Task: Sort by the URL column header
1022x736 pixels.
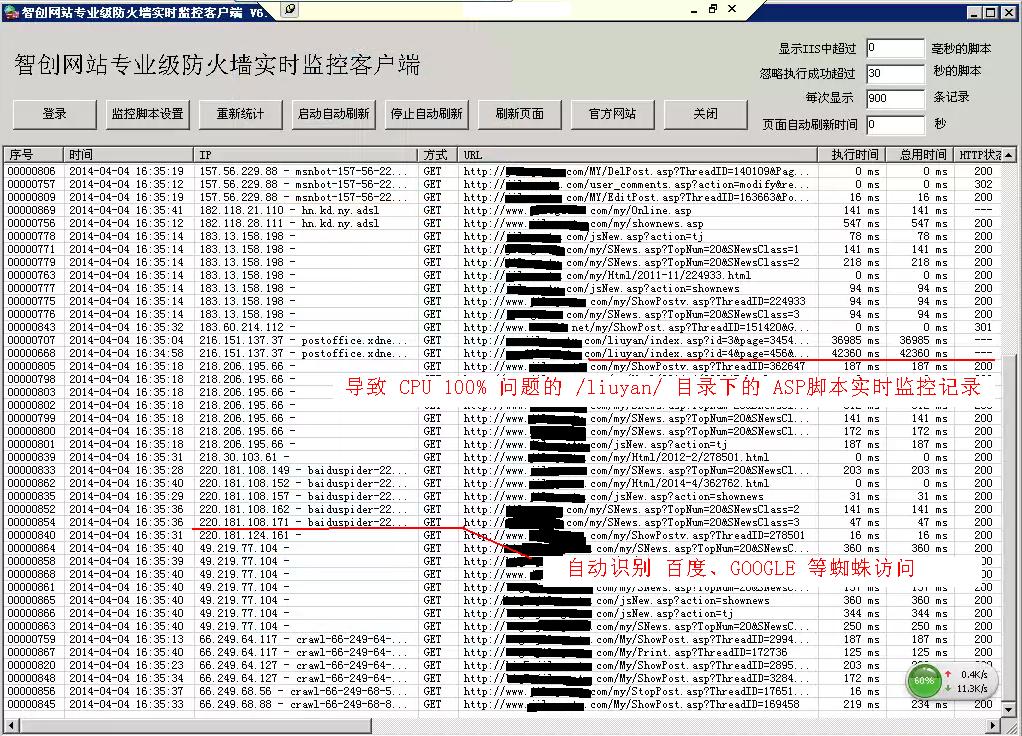Action: (x=638, y=155)
